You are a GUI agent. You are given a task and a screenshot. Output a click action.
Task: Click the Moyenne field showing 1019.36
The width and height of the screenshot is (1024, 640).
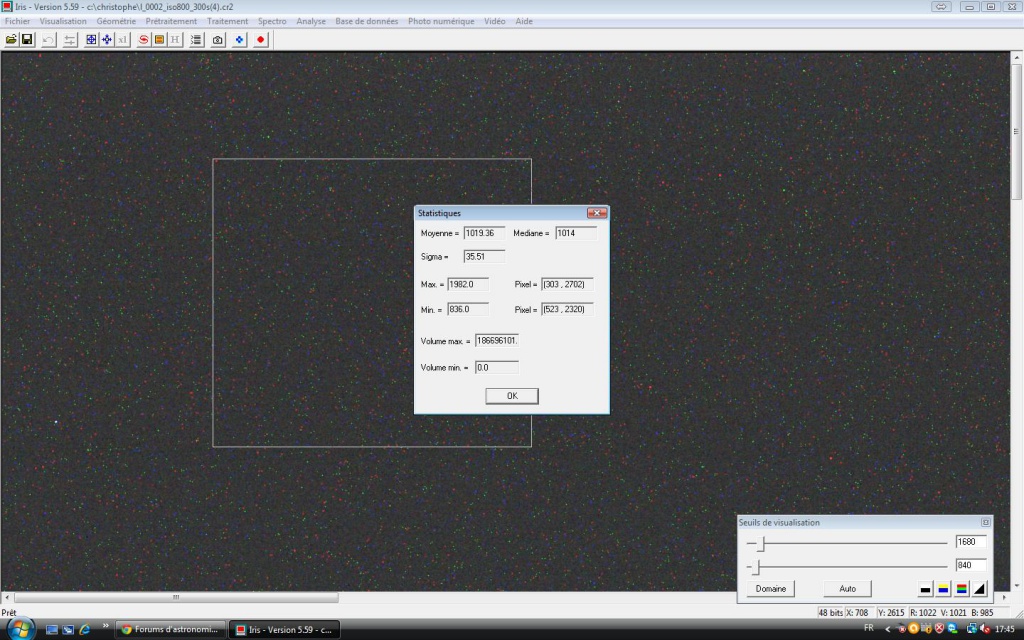(484, 233)
